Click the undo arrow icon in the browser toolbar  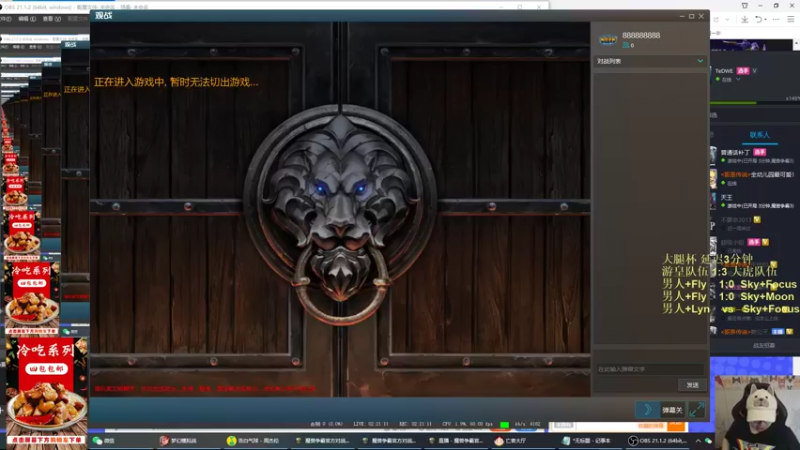759,19
